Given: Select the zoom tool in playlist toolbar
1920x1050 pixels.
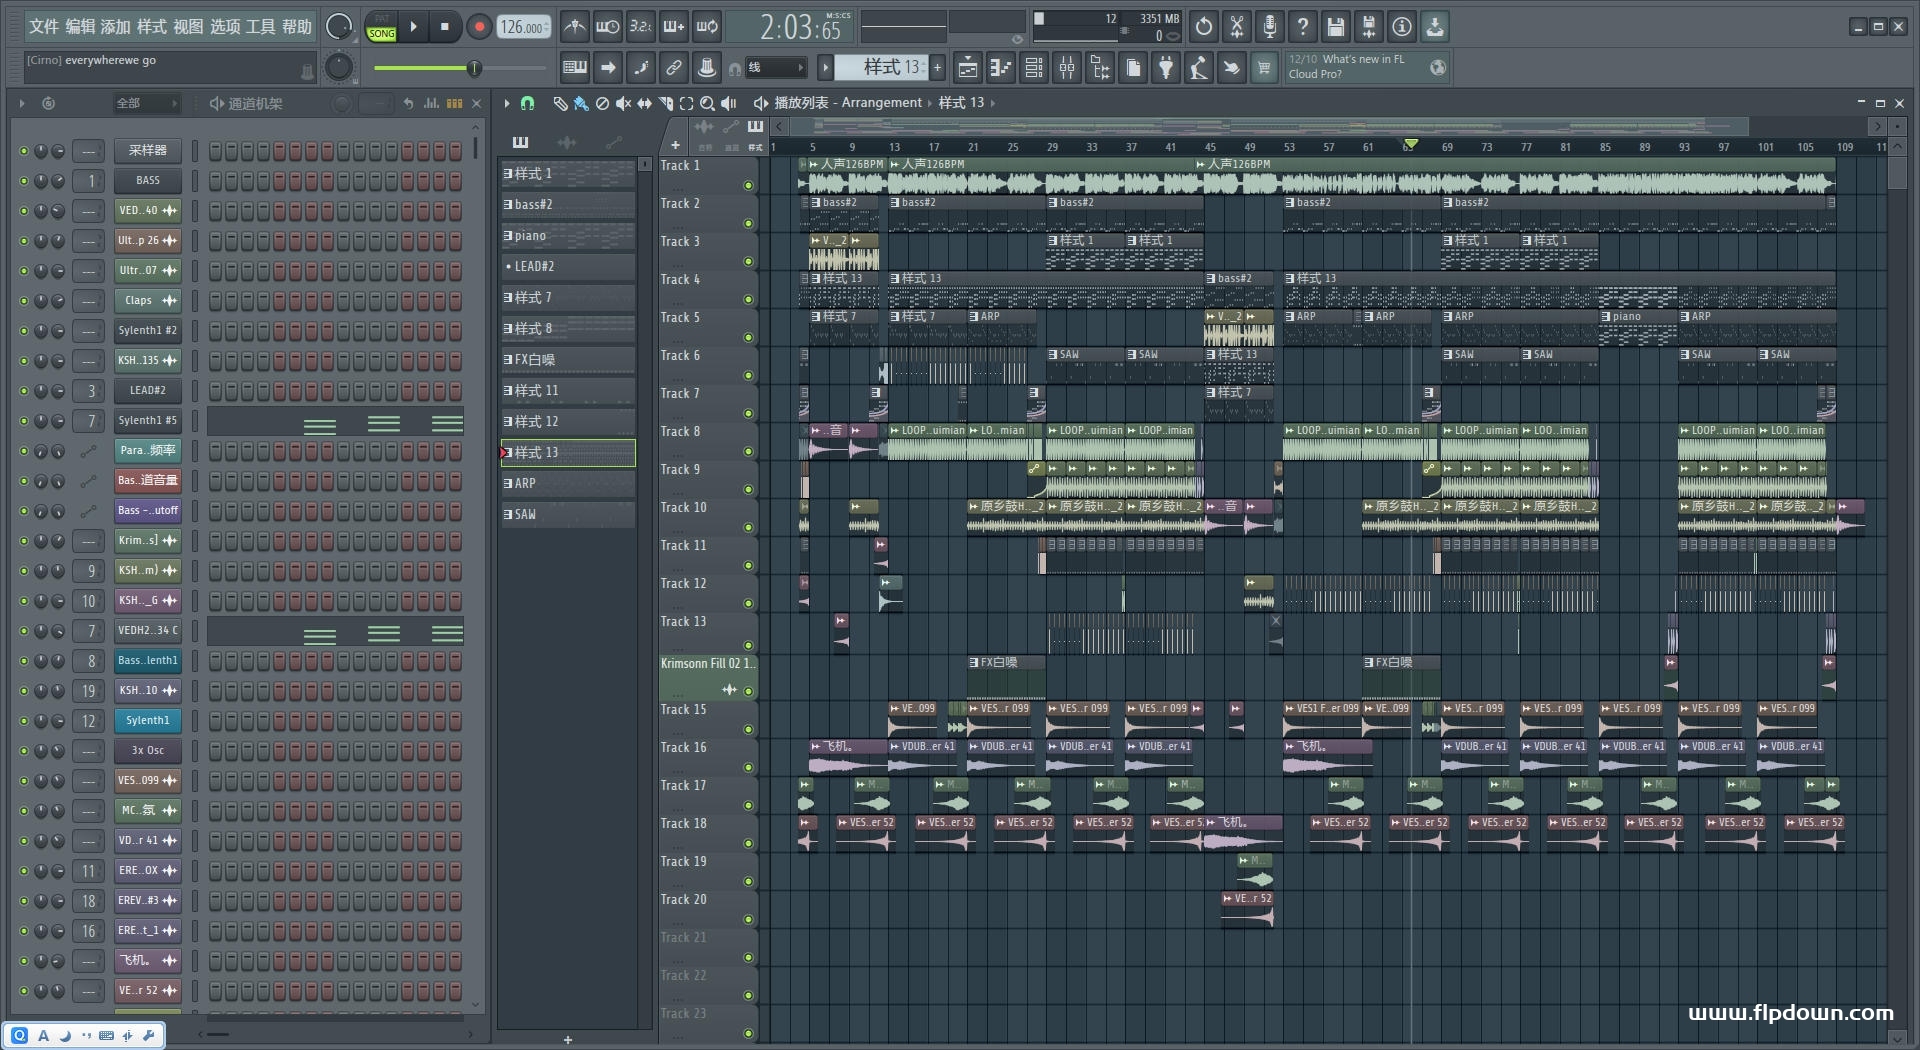Looking at the screenshot, I should [x=707, y=103].
